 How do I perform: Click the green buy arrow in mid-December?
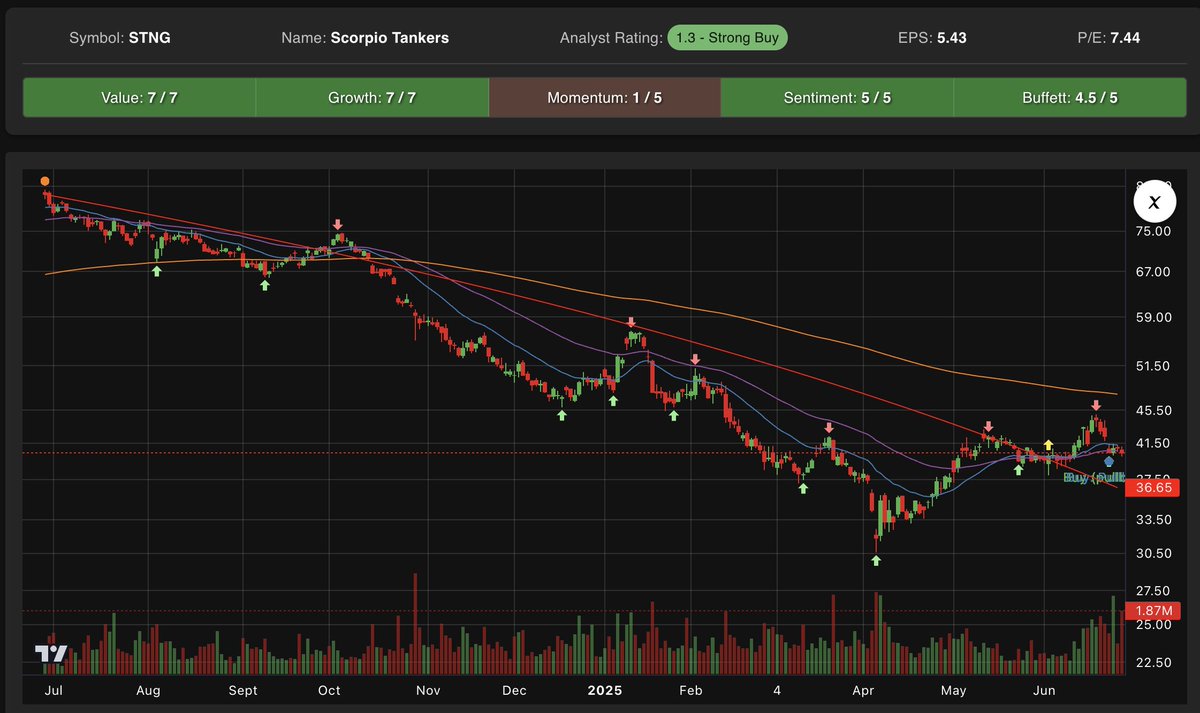coord(562,414)
